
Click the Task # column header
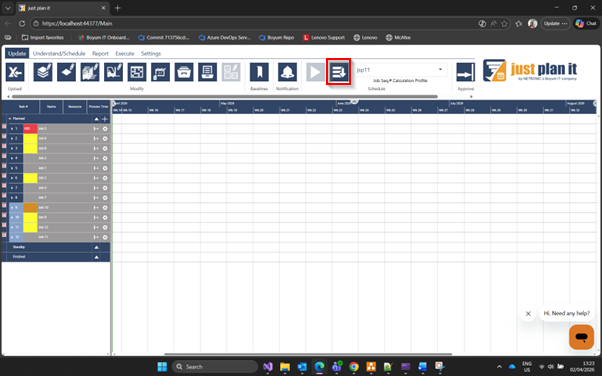pos(23,106)
